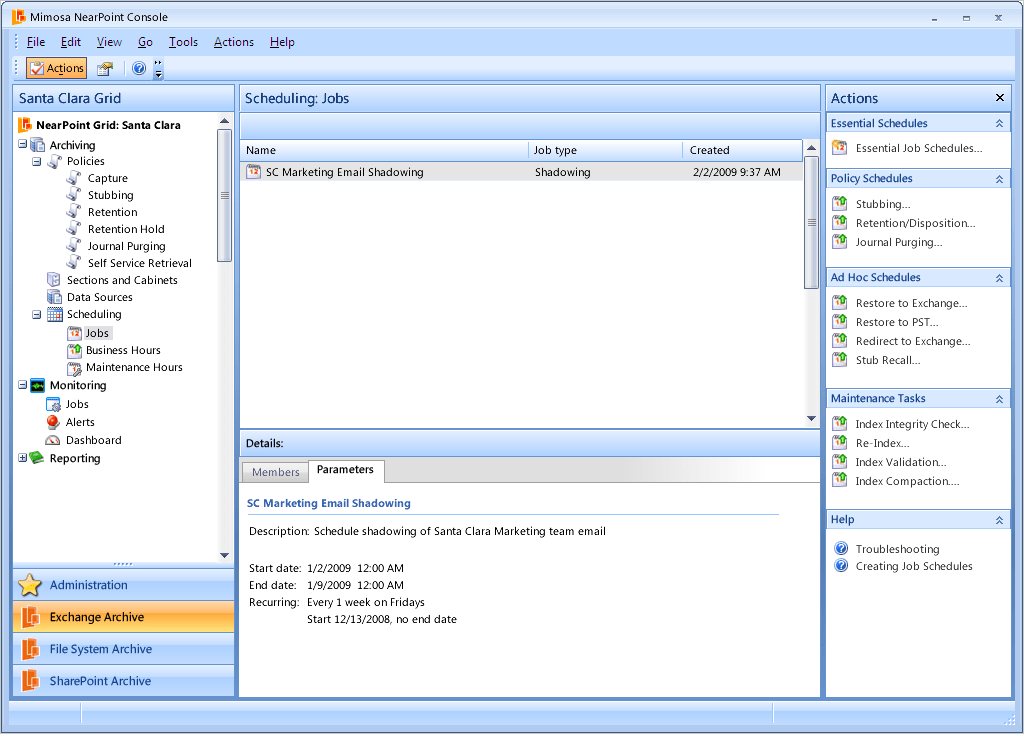1024x734 pixels.
Task: Expand the Reporting tree node
Action: tap(23, 458)
